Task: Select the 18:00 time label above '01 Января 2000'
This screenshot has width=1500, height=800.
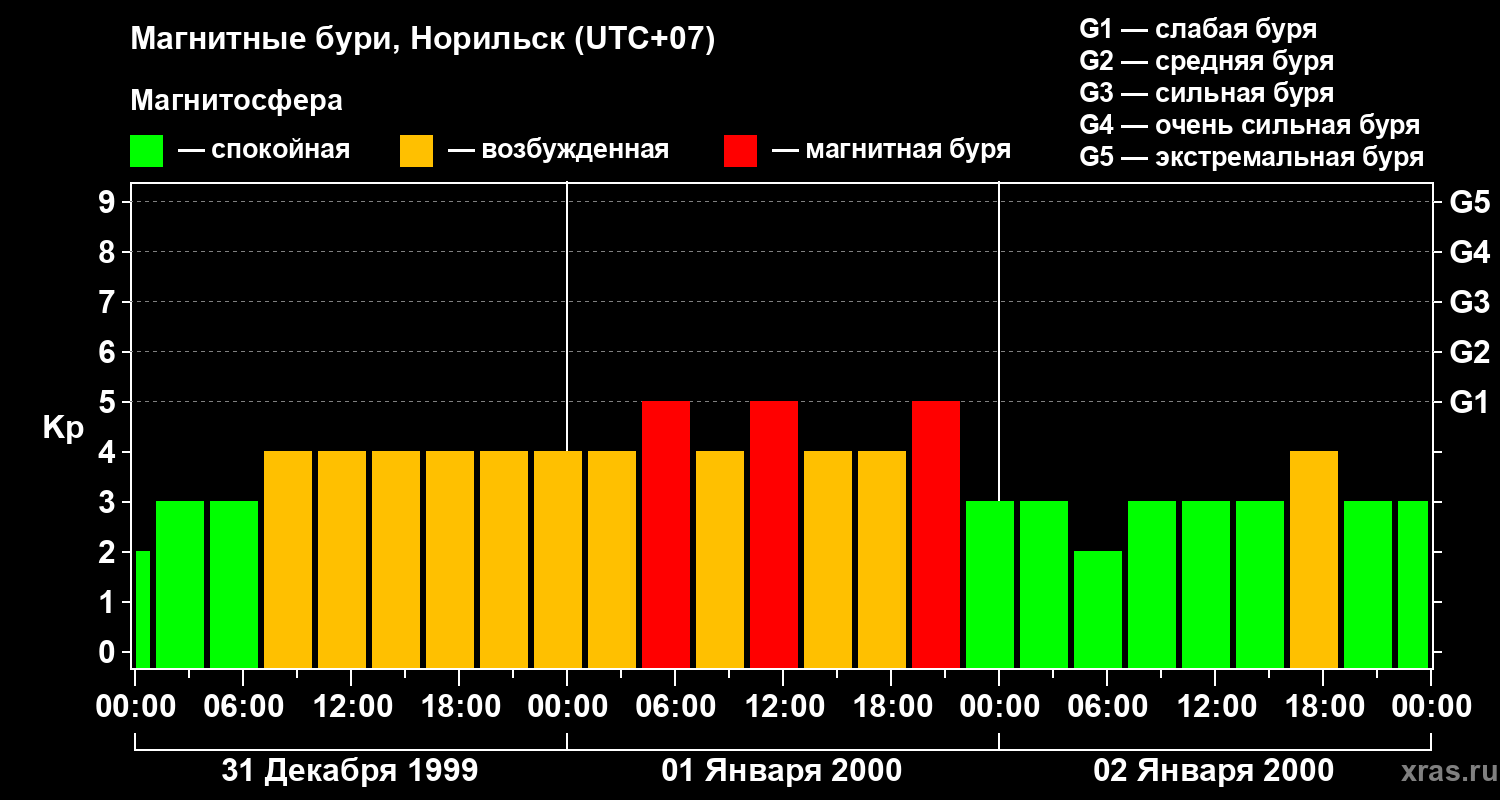Action: point(891,706)
